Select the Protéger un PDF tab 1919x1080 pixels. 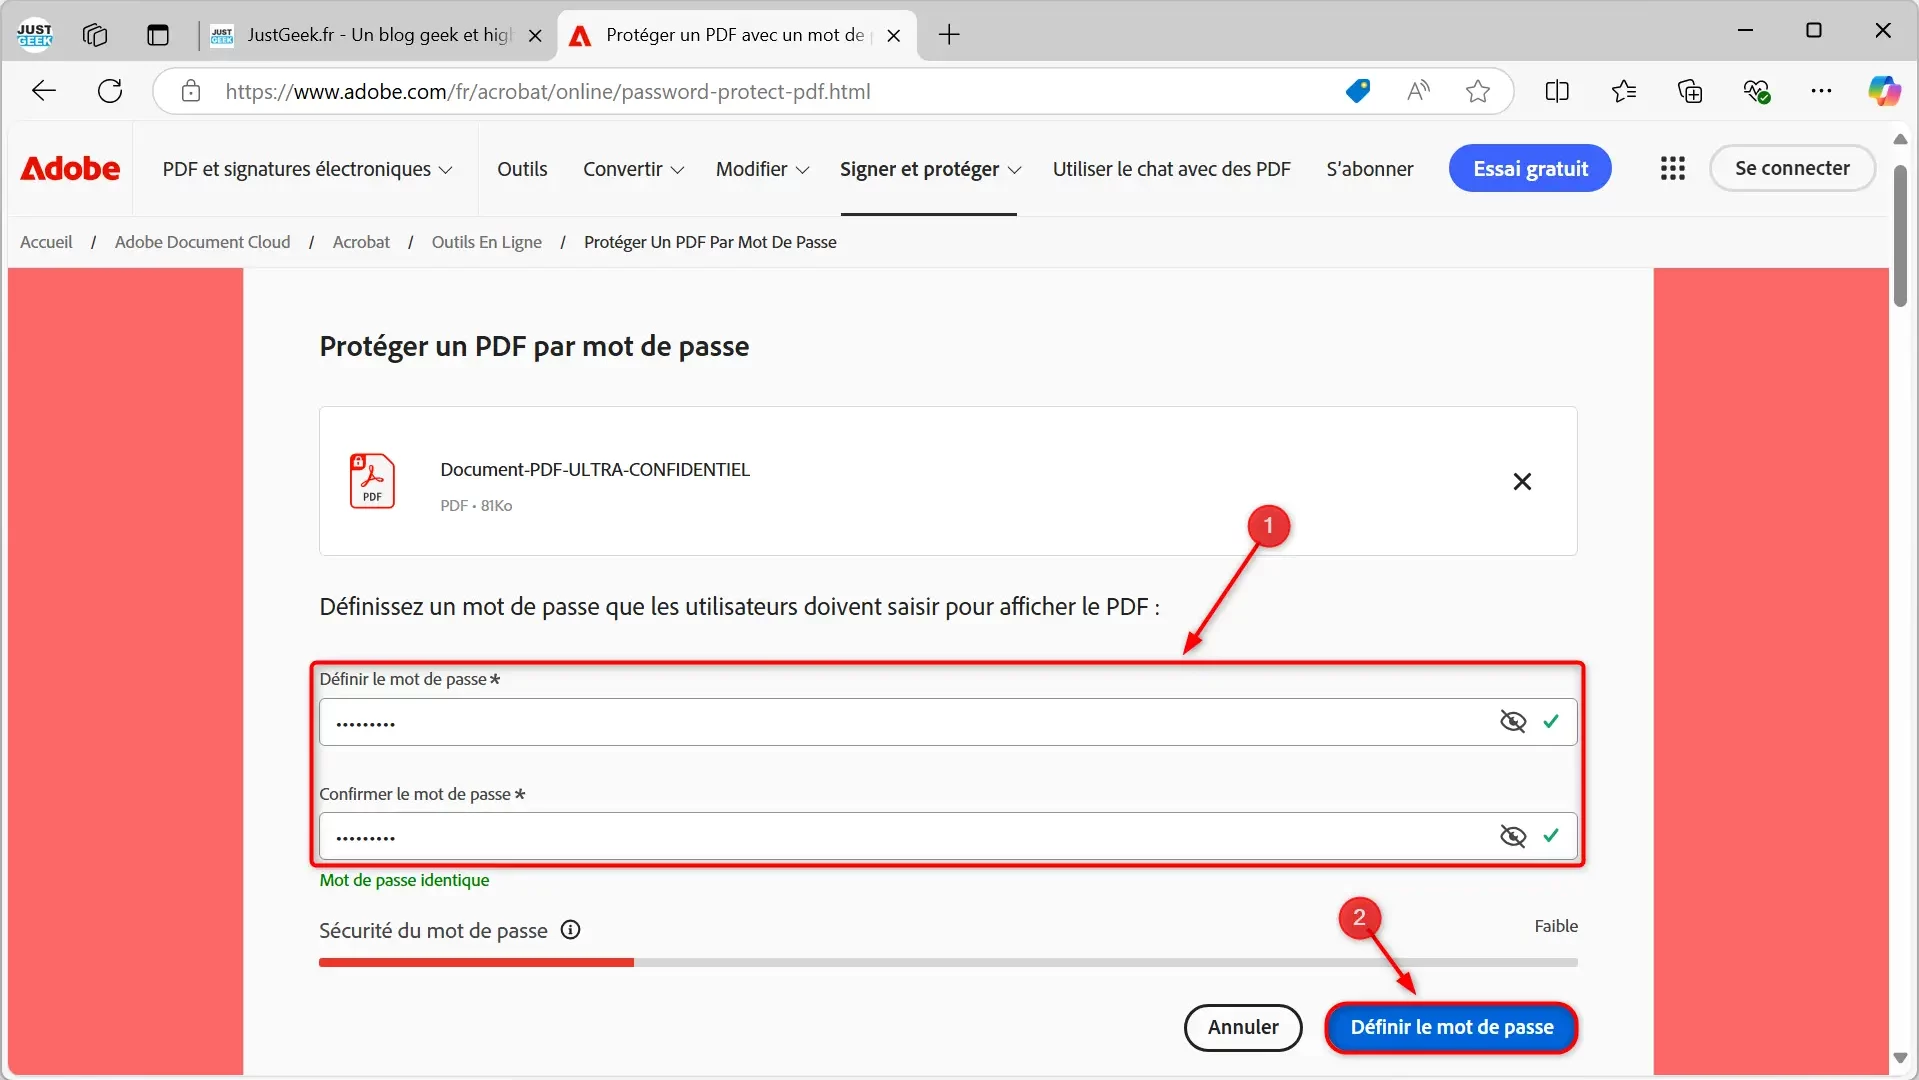(737, 35)
